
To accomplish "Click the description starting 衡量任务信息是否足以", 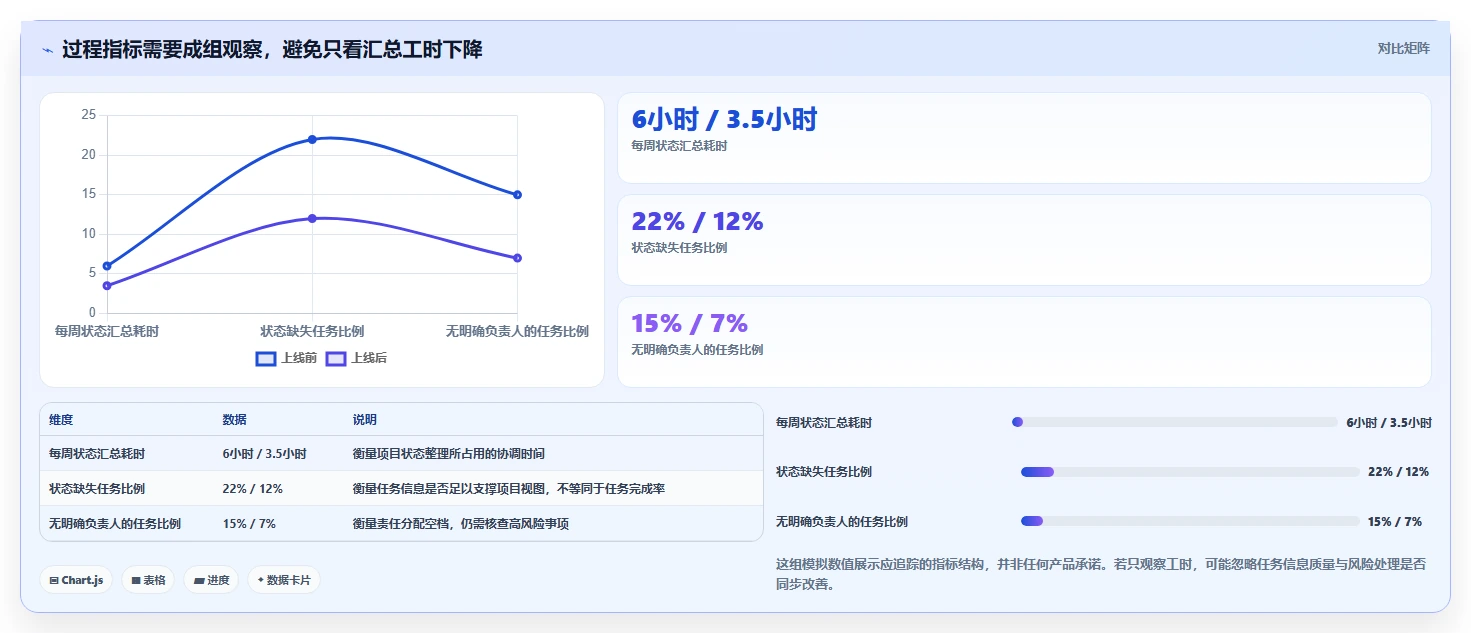I will (509, 489).
